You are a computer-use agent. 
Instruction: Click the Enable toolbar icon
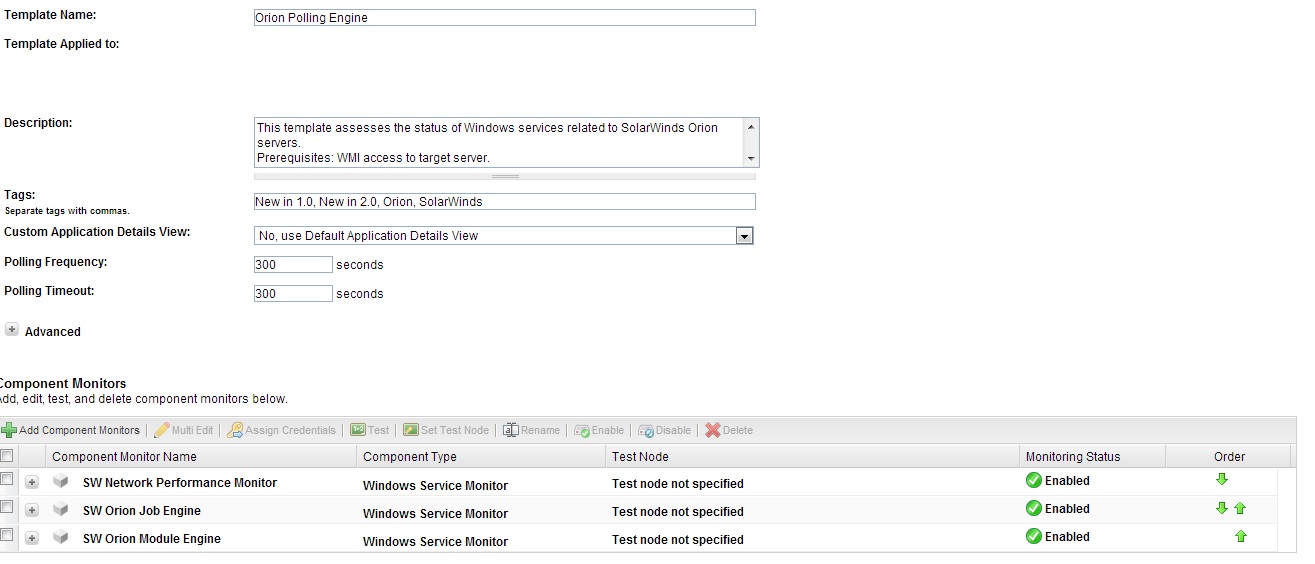[x=582, y=431]
